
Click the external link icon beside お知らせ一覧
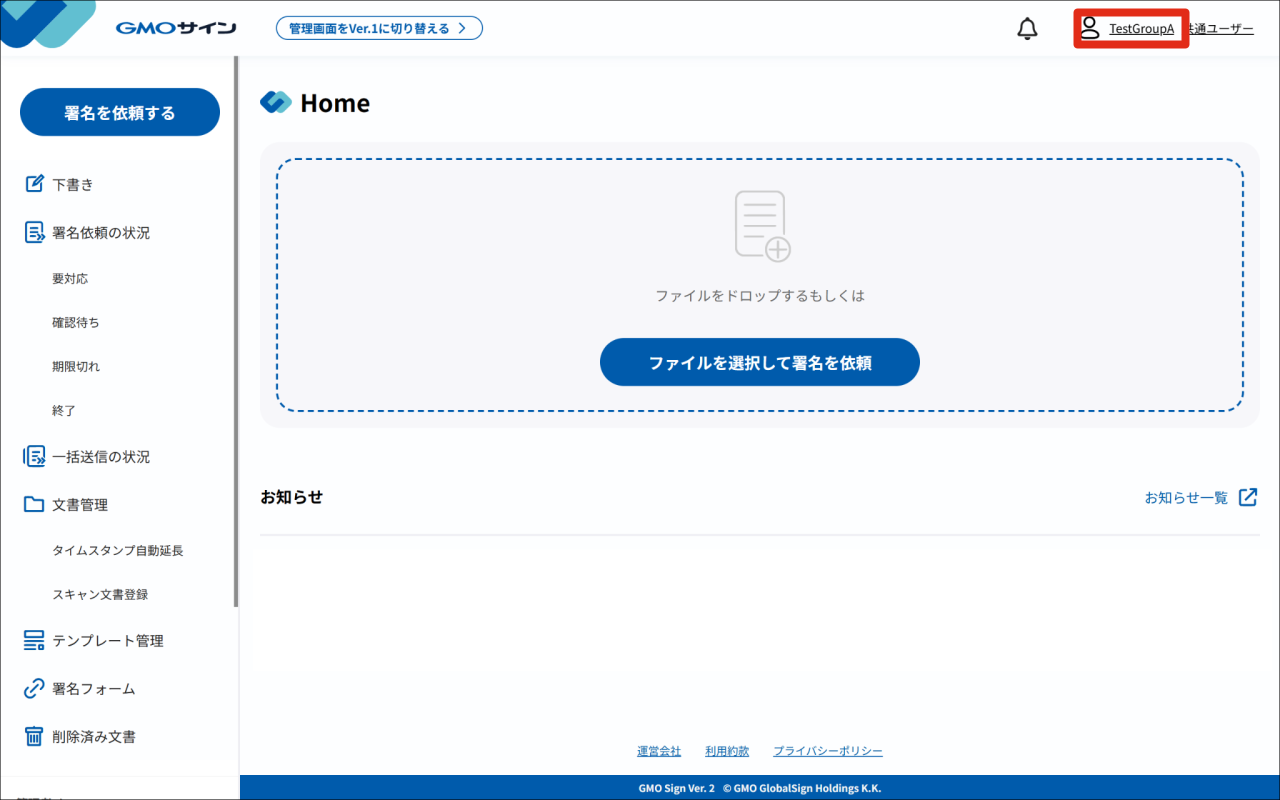click(1248, 497)
